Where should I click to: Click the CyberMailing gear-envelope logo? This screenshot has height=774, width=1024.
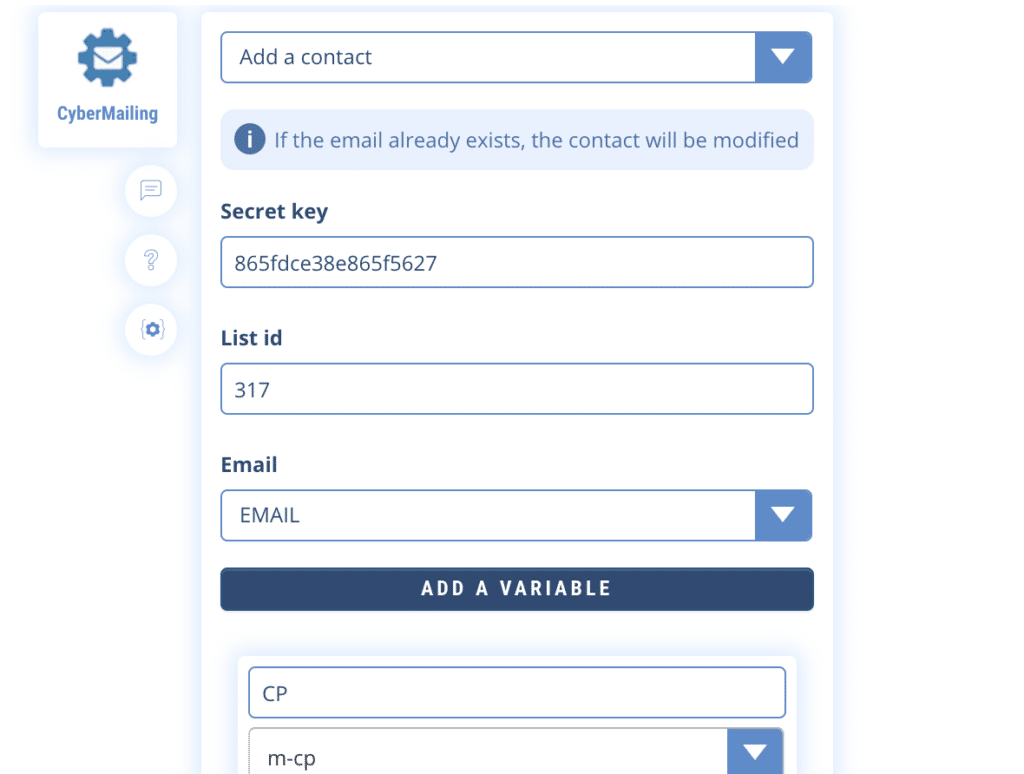tap(107, 58)
